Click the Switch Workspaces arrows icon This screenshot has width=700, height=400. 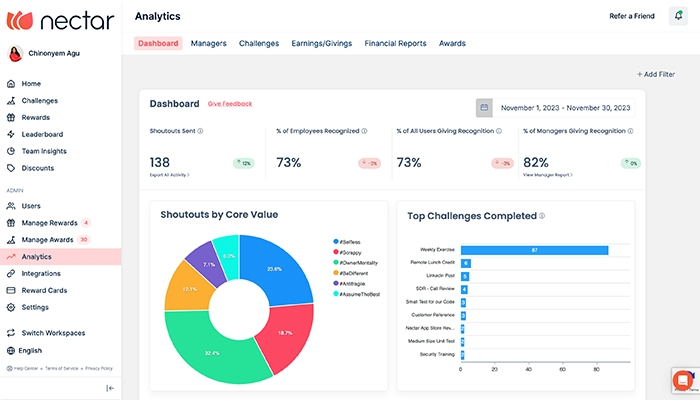point(11,333)
